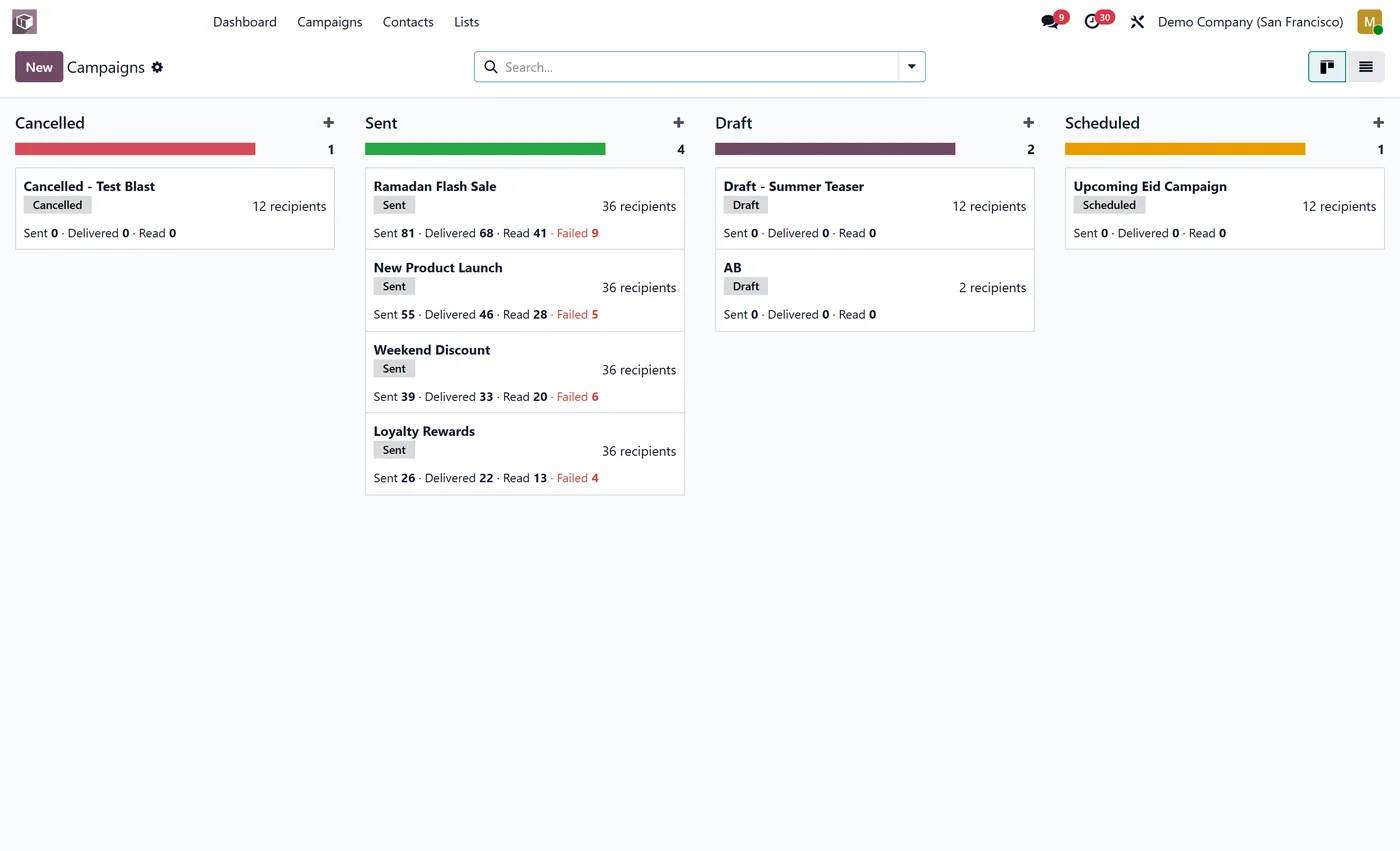This screenshot has width=1400, height=851.
Task: Open the Upcoming Eid Campaign card
Action: point(1225,208)
